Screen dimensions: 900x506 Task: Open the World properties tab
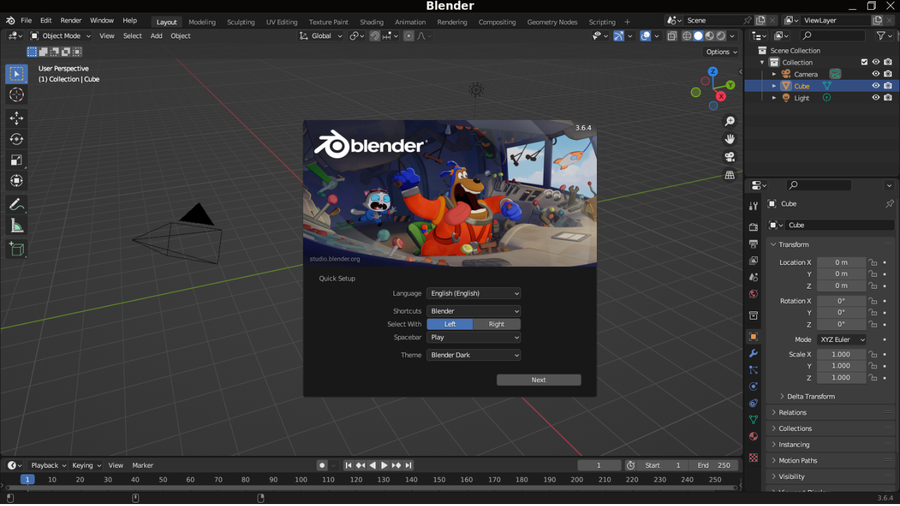pyautogui.click(x=754, y=294)
